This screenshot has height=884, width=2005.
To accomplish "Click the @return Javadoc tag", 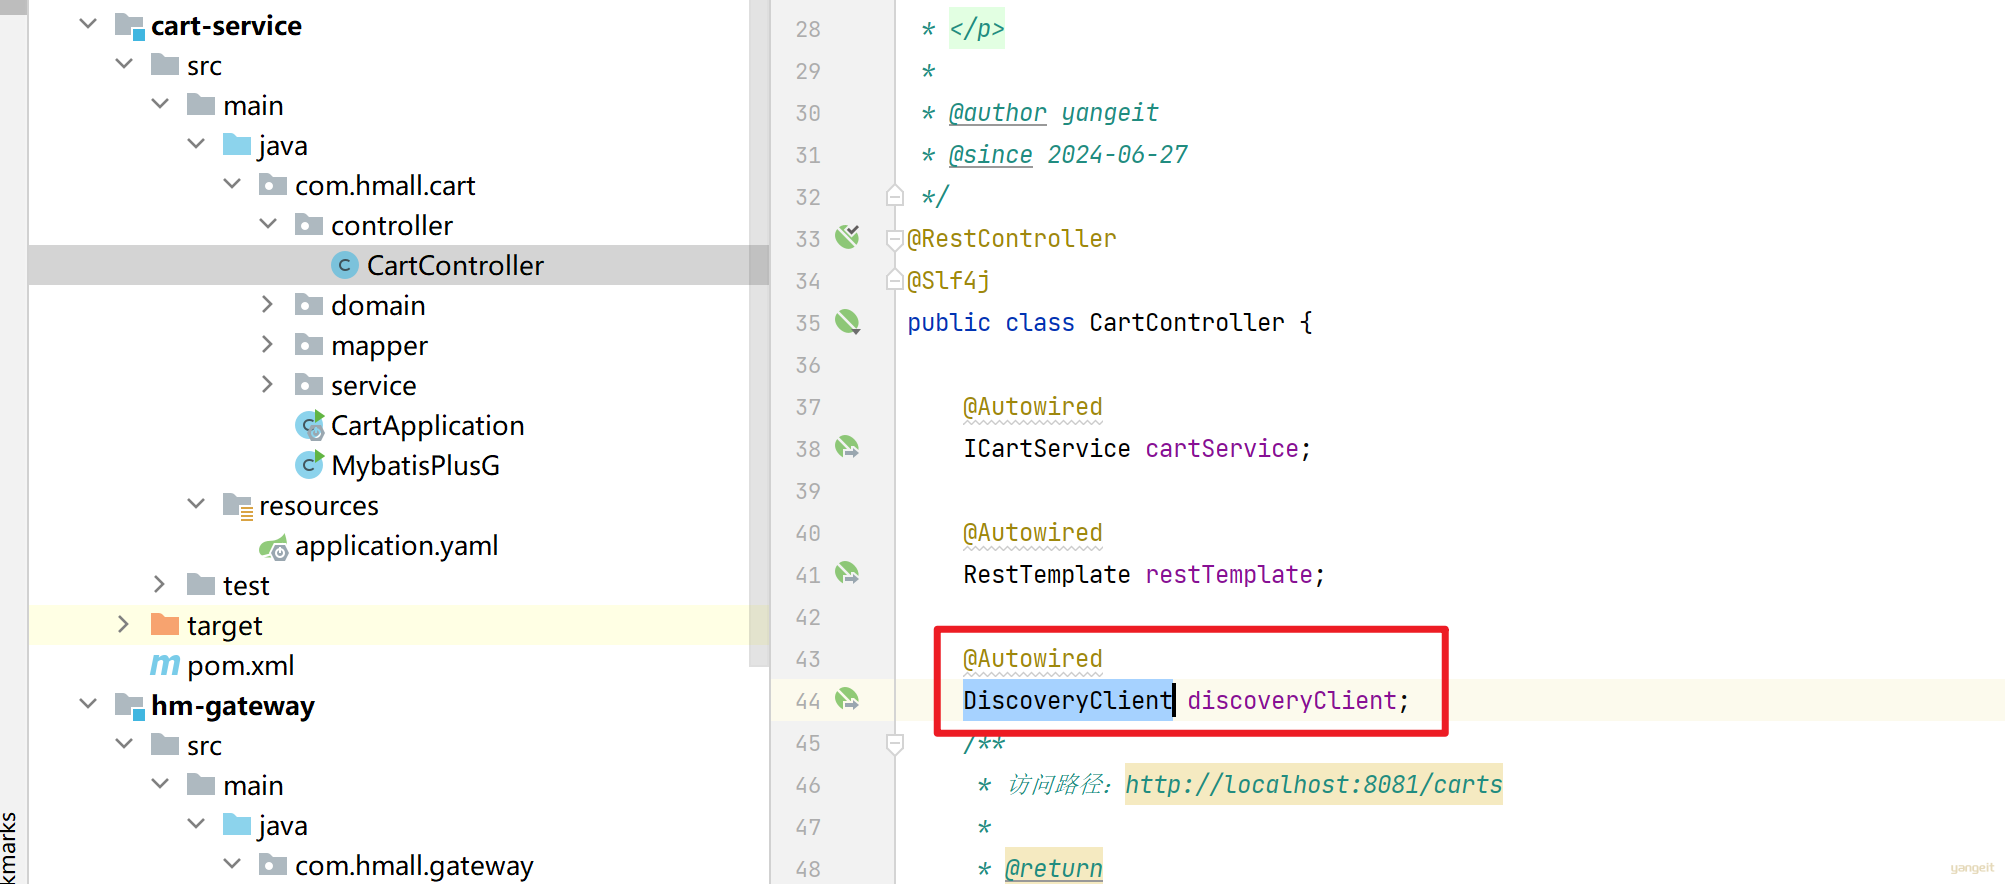I will [1053, 868].
